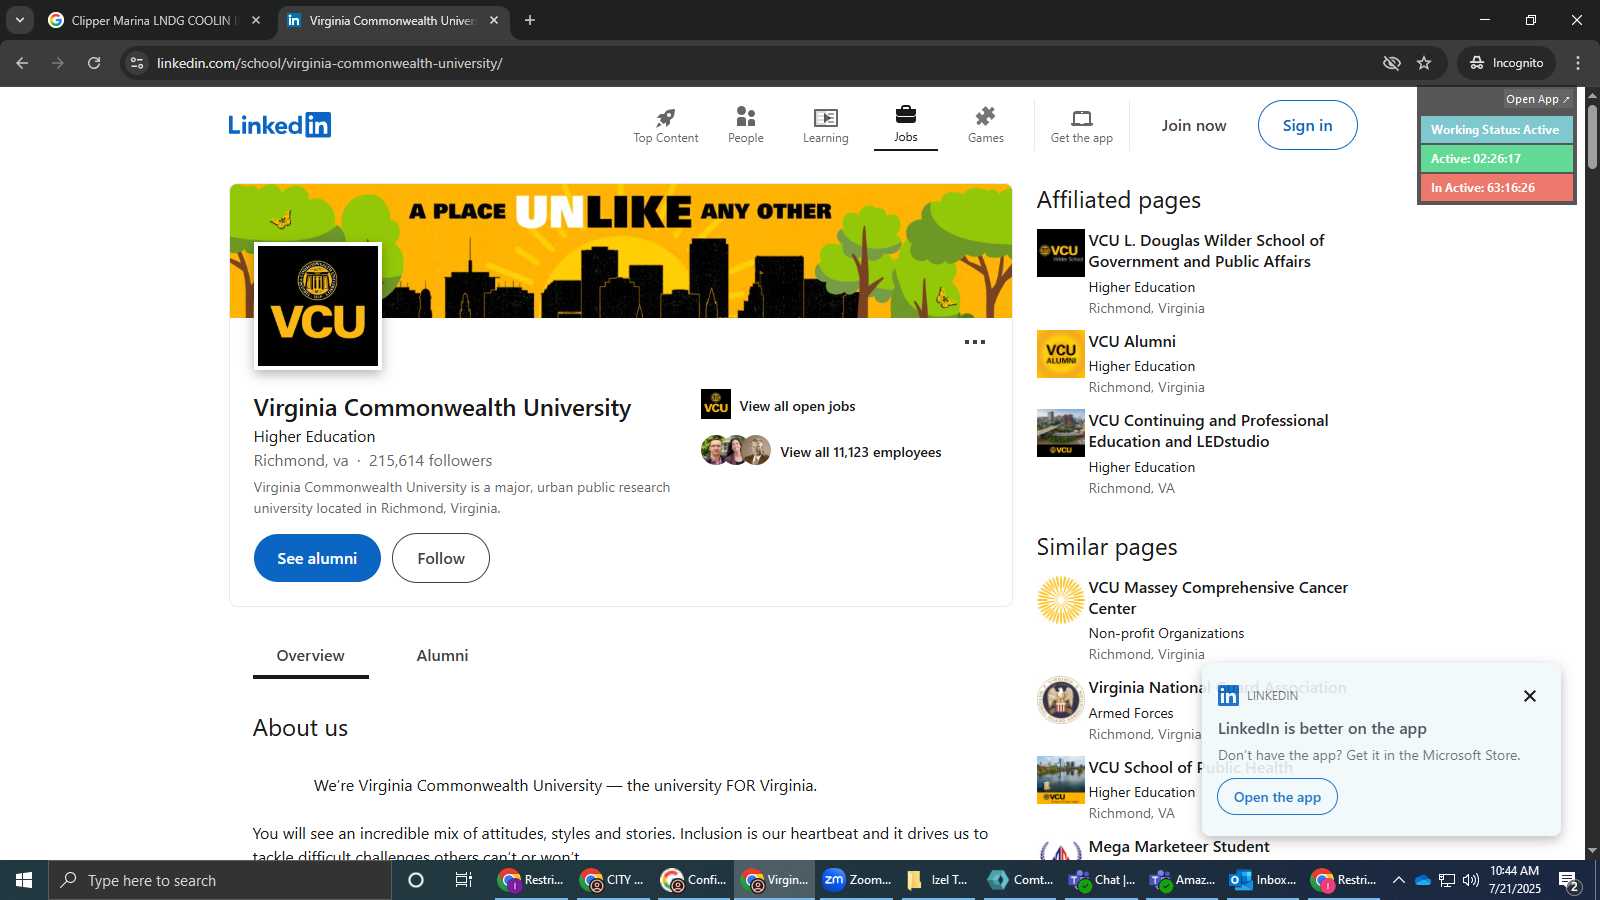View all open jobs link
Screen dimensions: 1600x900
(797, 406)
